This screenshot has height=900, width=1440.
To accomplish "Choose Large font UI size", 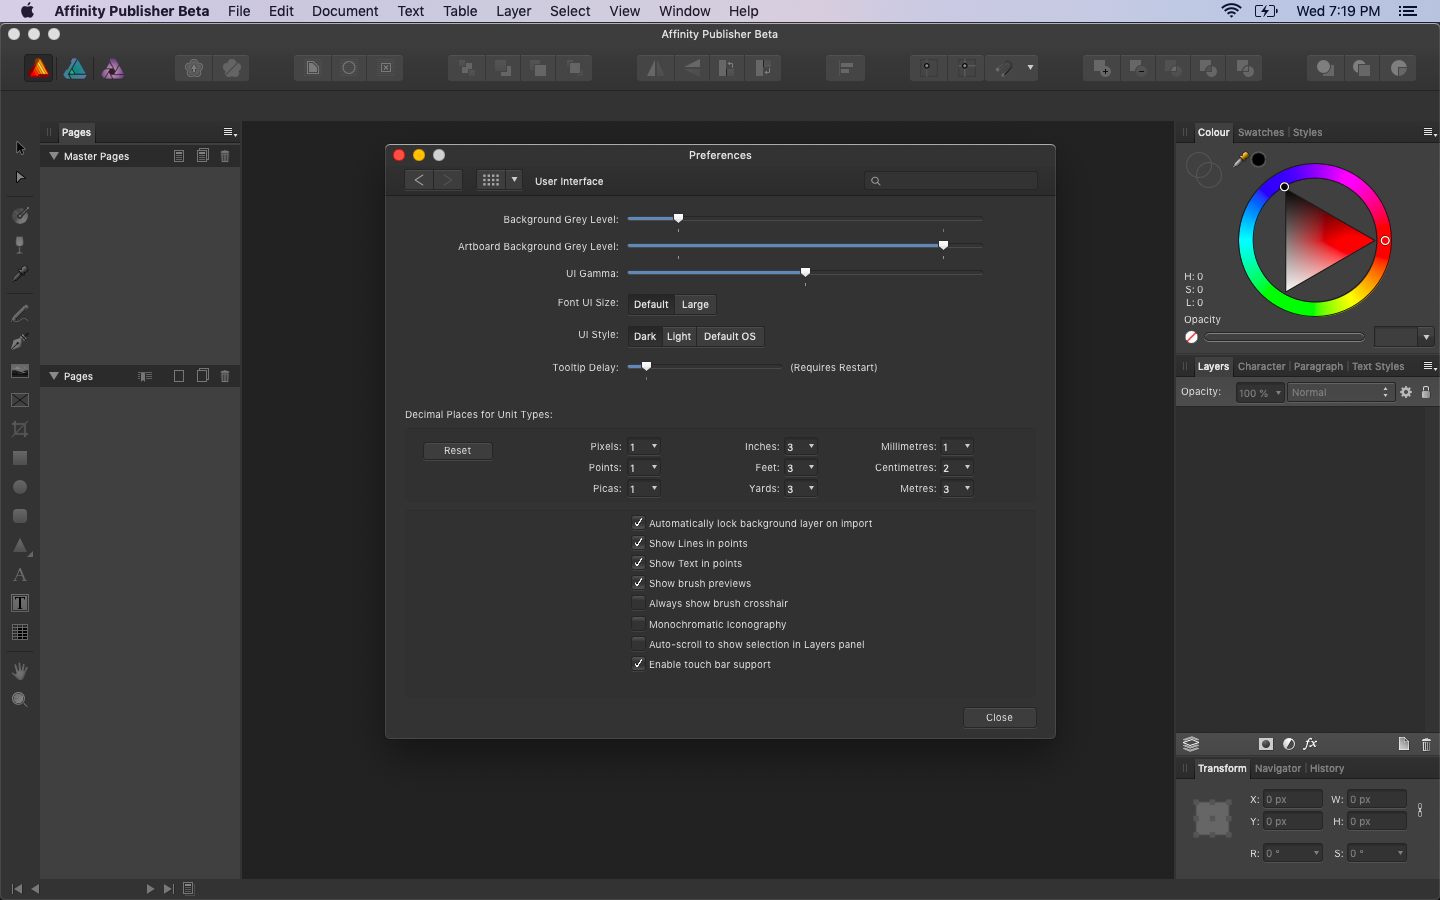I will click(x=695, y=304).
